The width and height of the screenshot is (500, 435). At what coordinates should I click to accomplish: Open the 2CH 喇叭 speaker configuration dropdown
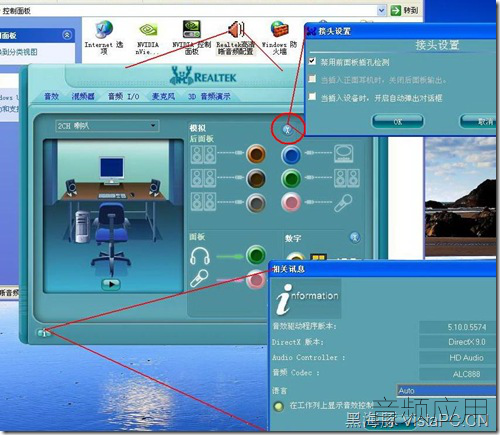(x=107, y=126)
